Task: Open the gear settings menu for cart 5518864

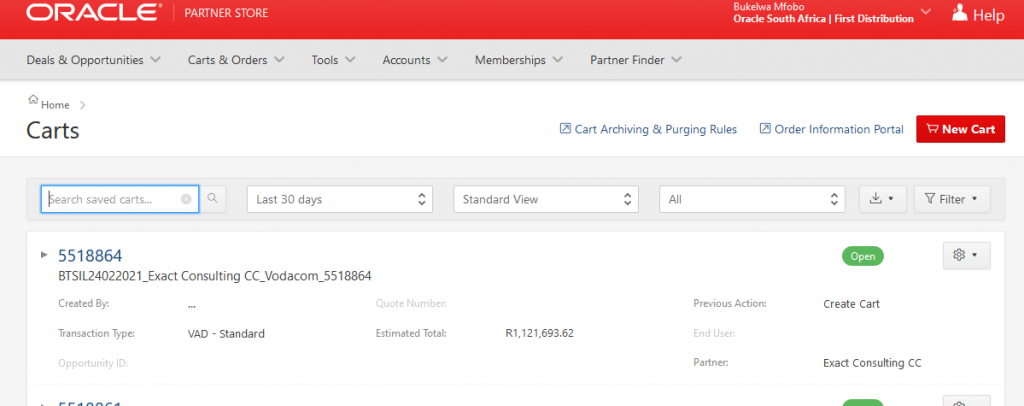Action: click(x=966, y=256)
